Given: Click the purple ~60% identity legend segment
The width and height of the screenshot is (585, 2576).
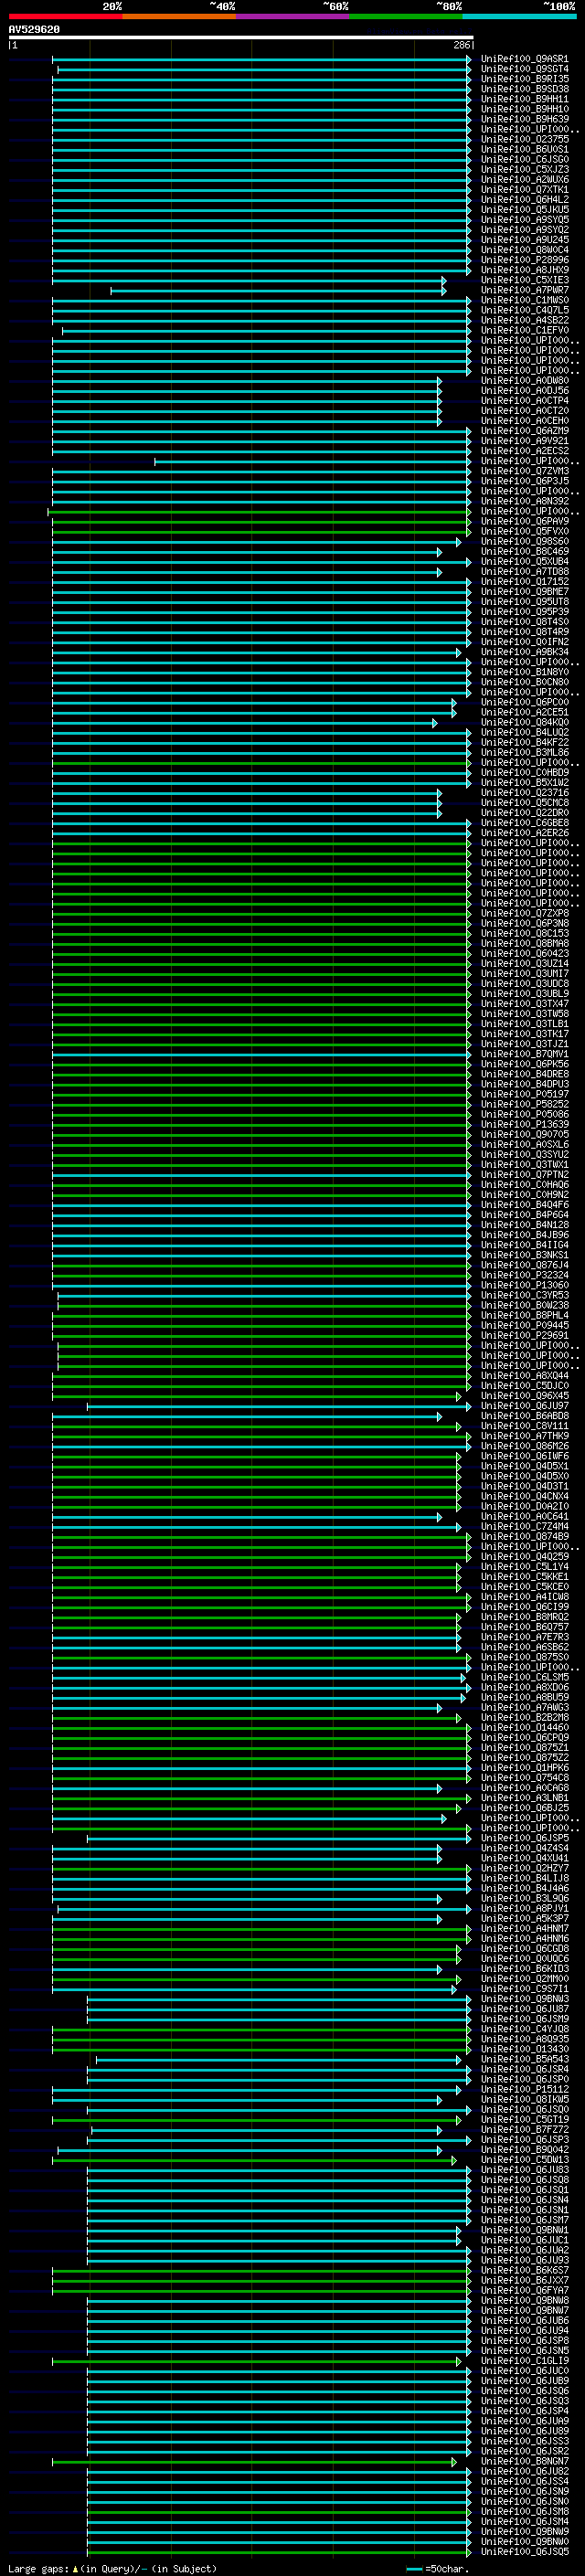Looking at the screenshot, I should tap(293, 16).
